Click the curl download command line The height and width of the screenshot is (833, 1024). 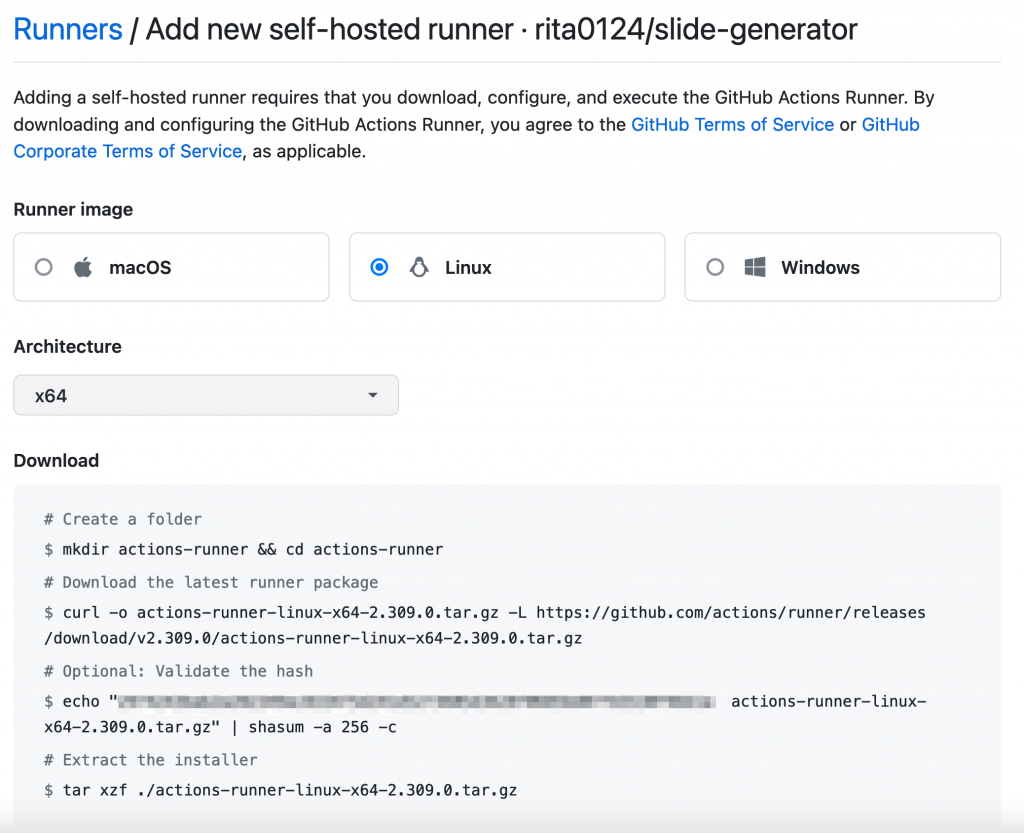[485, 625]
